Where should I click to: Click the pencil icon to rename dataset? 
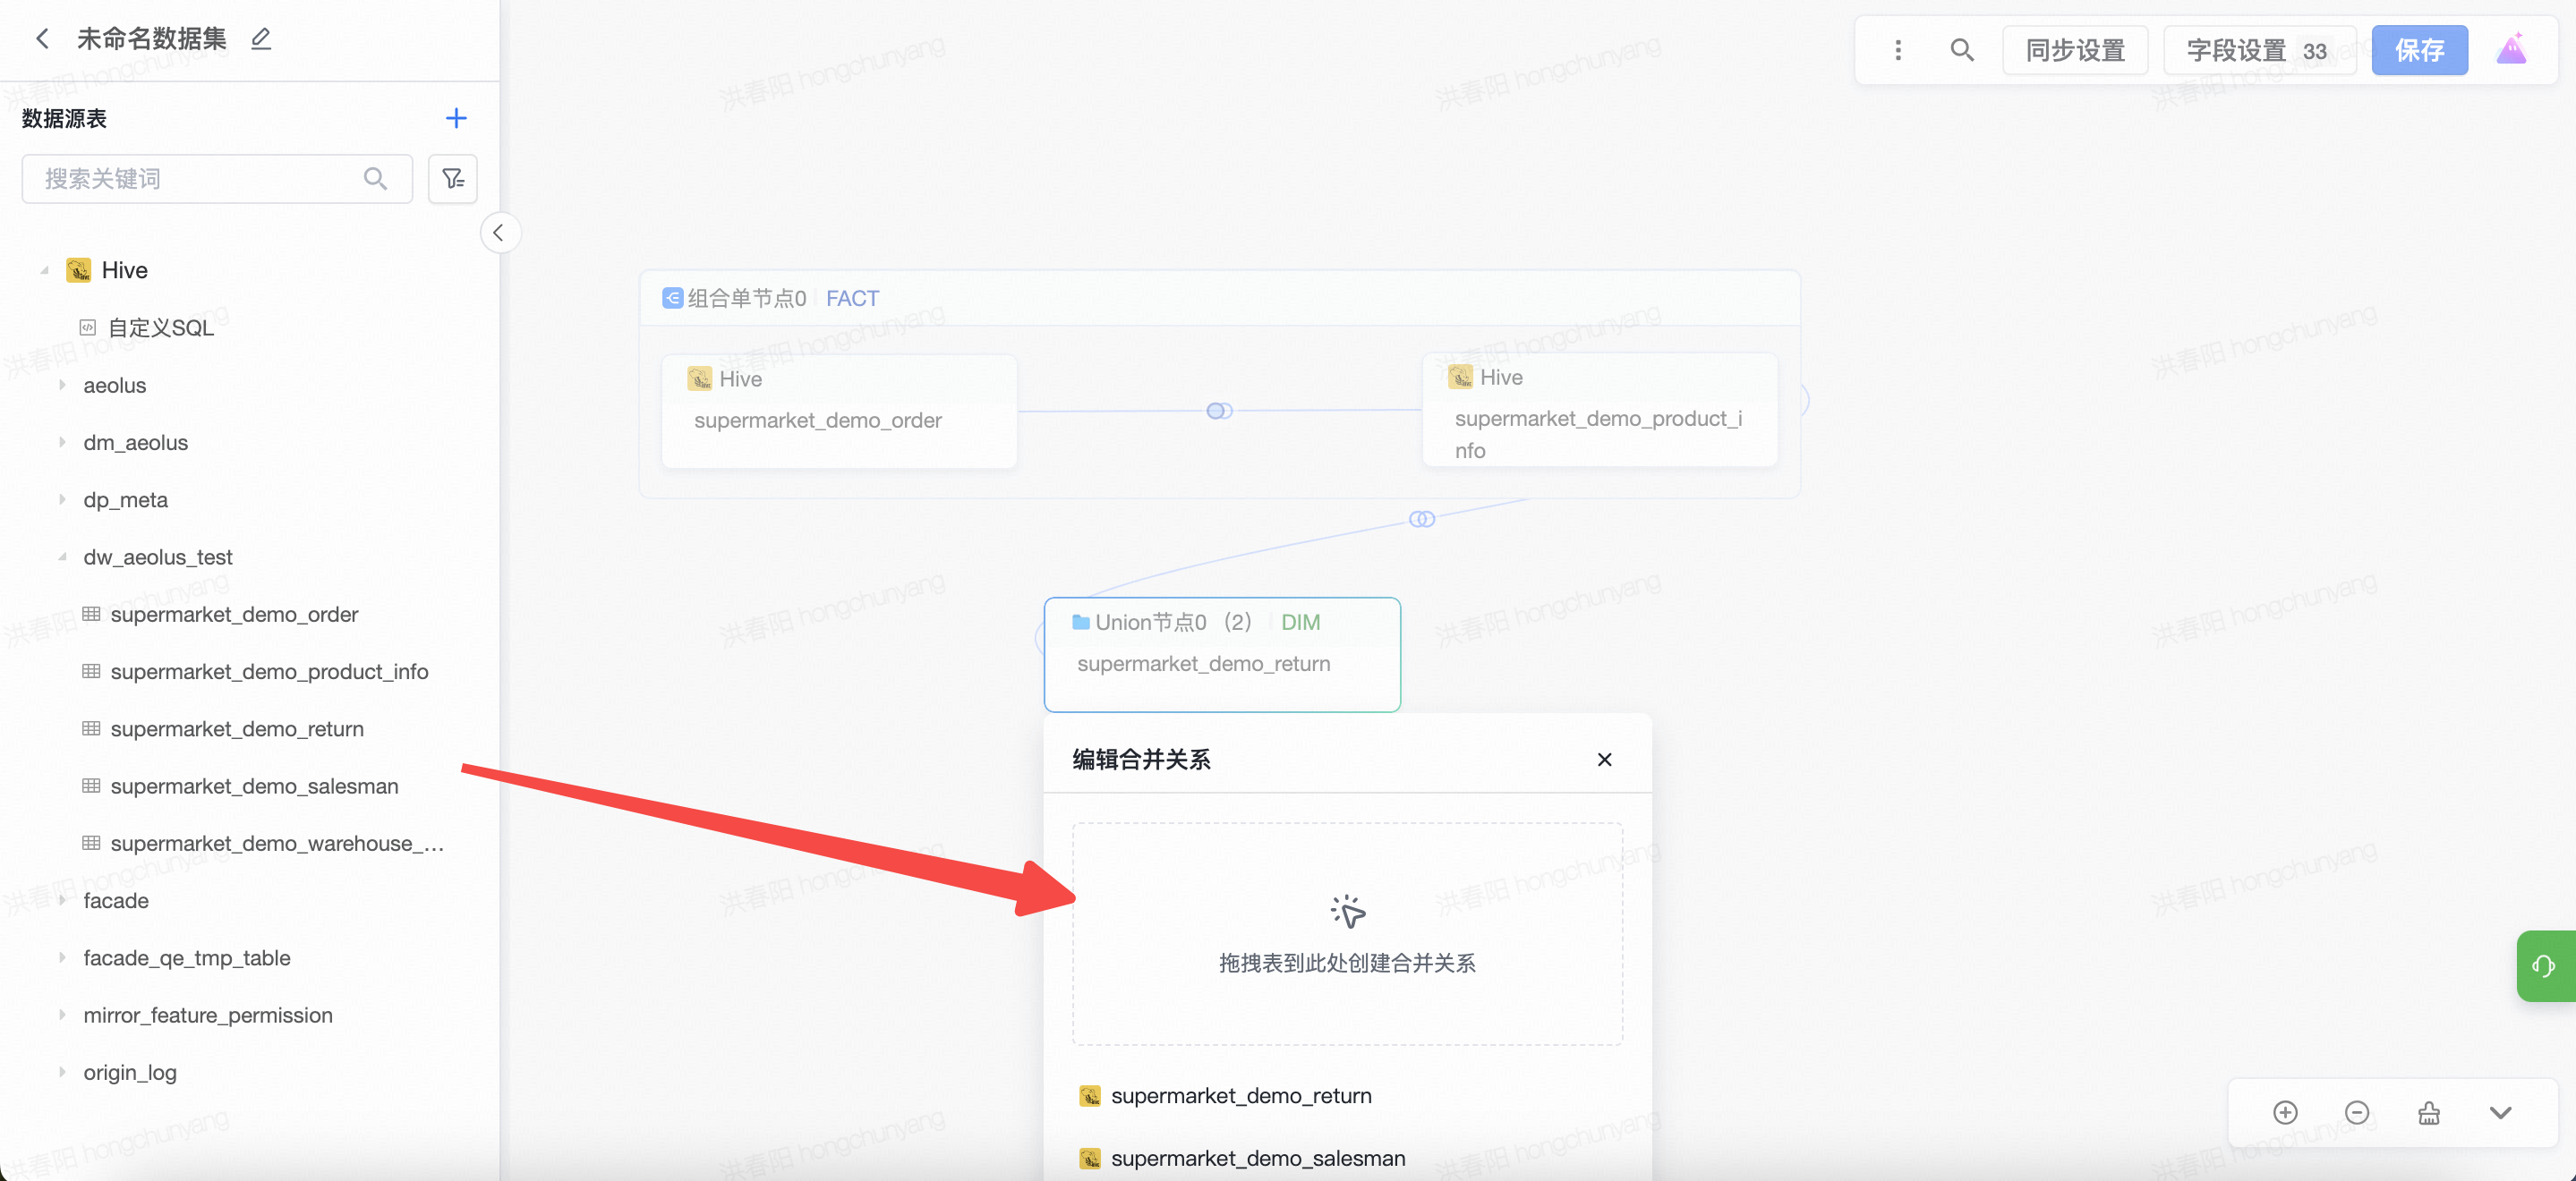(x=261, y=39)
